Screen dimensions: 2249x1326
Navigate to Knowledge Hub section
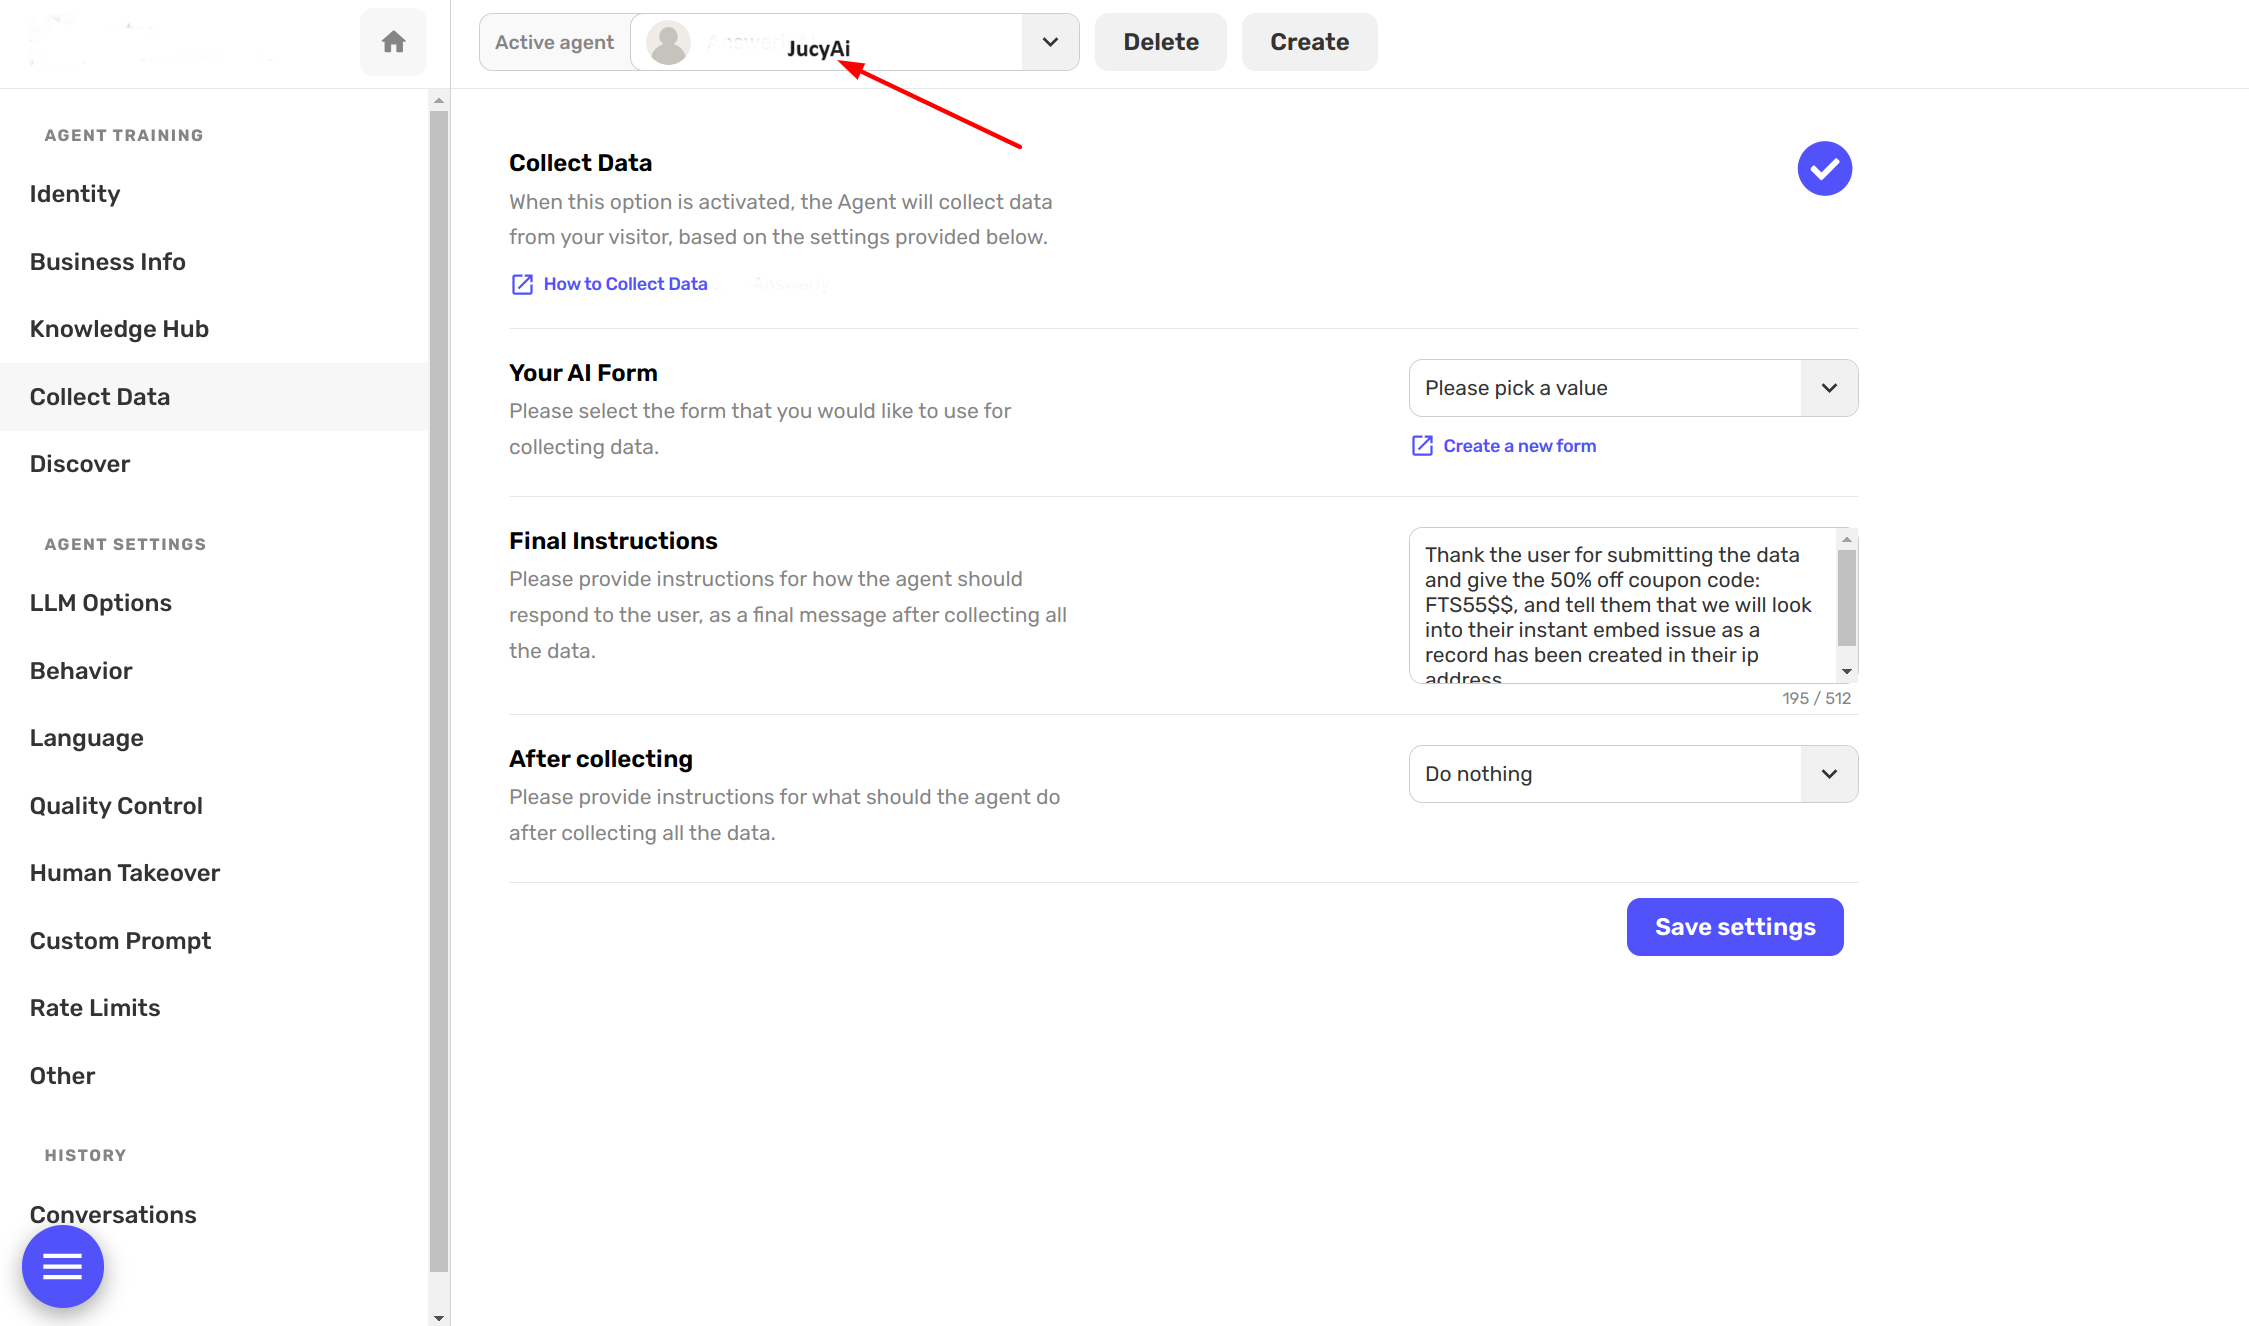point(122,328)
